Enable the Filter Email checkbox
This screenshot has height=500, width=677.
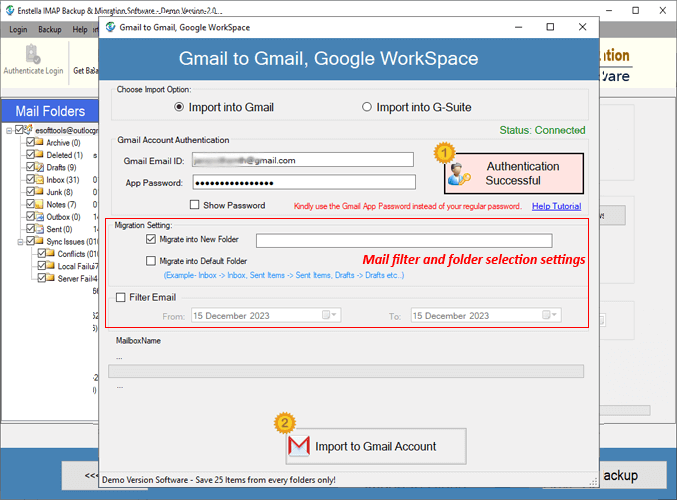[121, 297]
